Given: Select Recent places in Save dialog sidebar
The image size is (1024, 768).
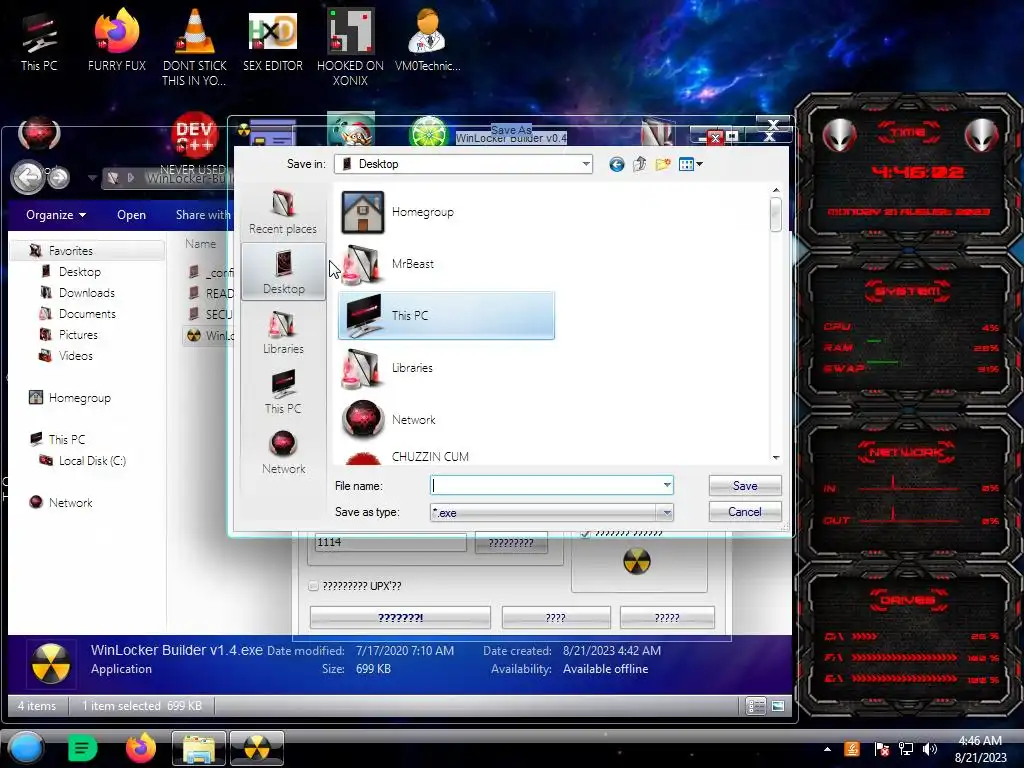Looking at the screenshot, I should [283, 211].
